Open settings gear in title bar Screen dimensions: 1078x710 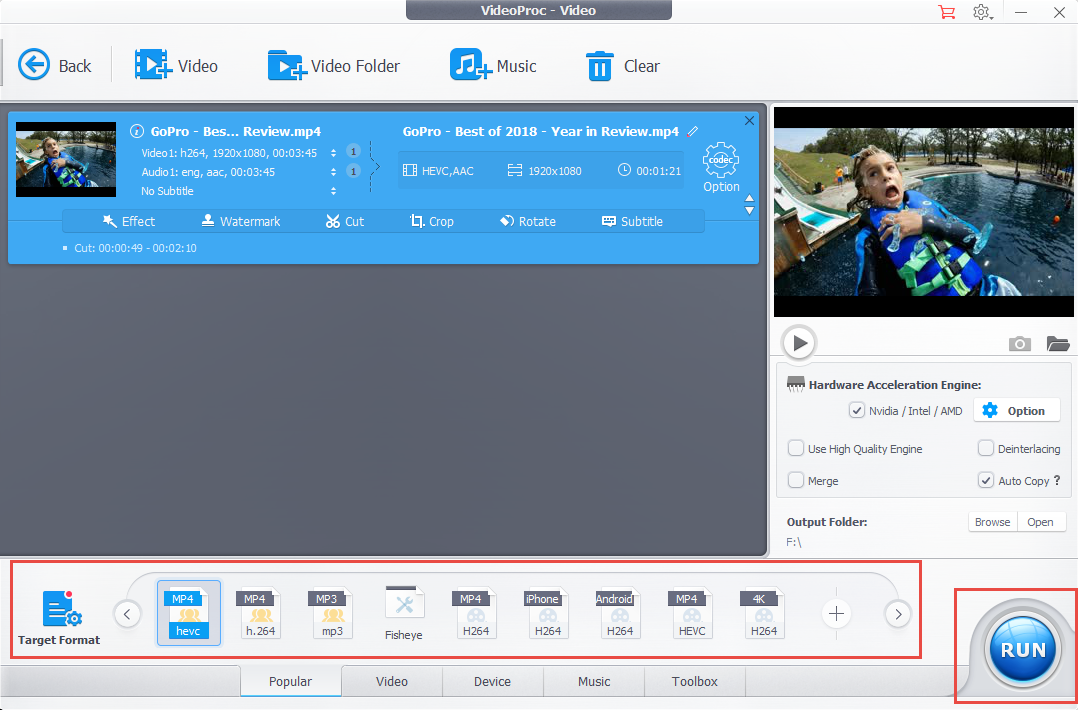coord(982,12)
